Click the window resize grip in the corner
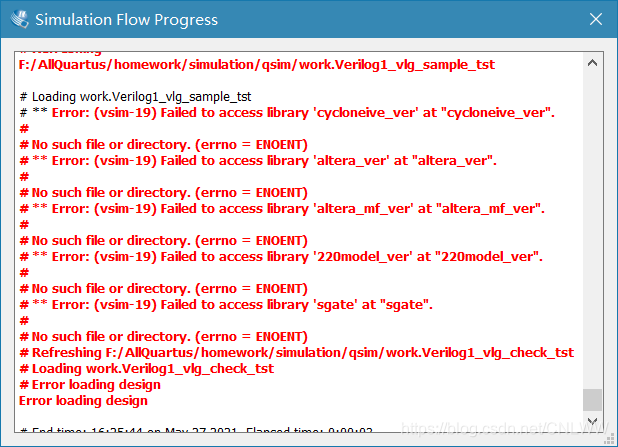618x447 pixels. pyautogui.click(x=611, y=440)
